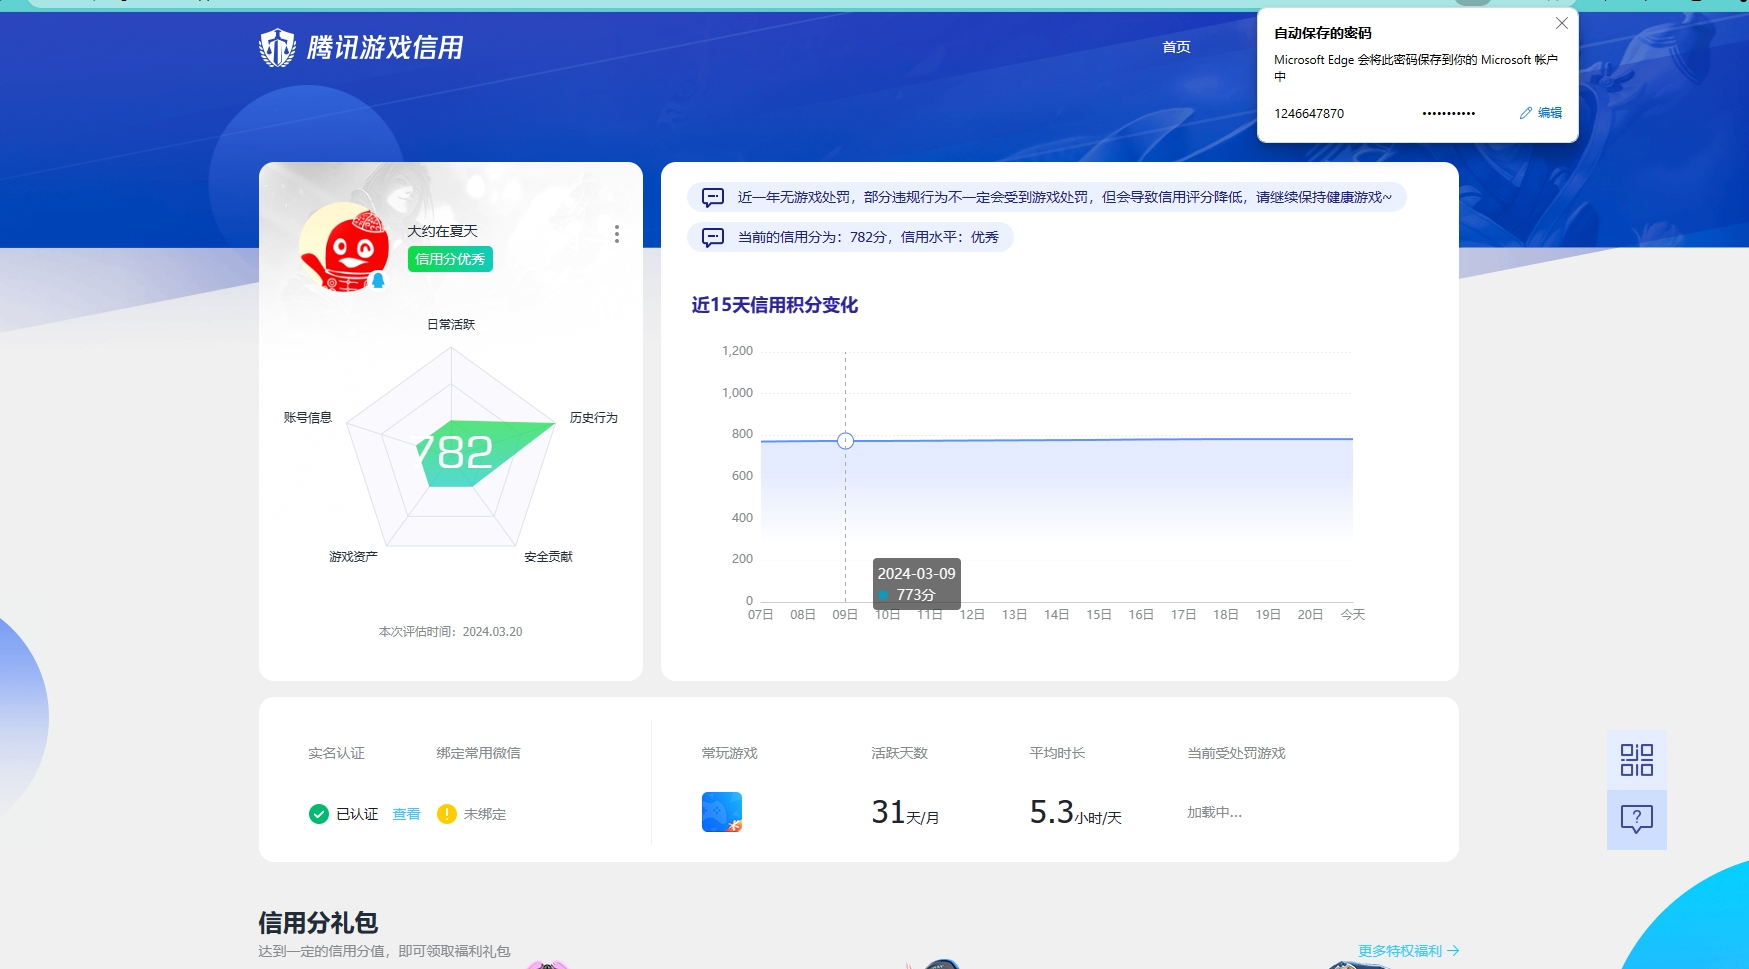Click the 加载中... penalized games text

pos(1214,813)
